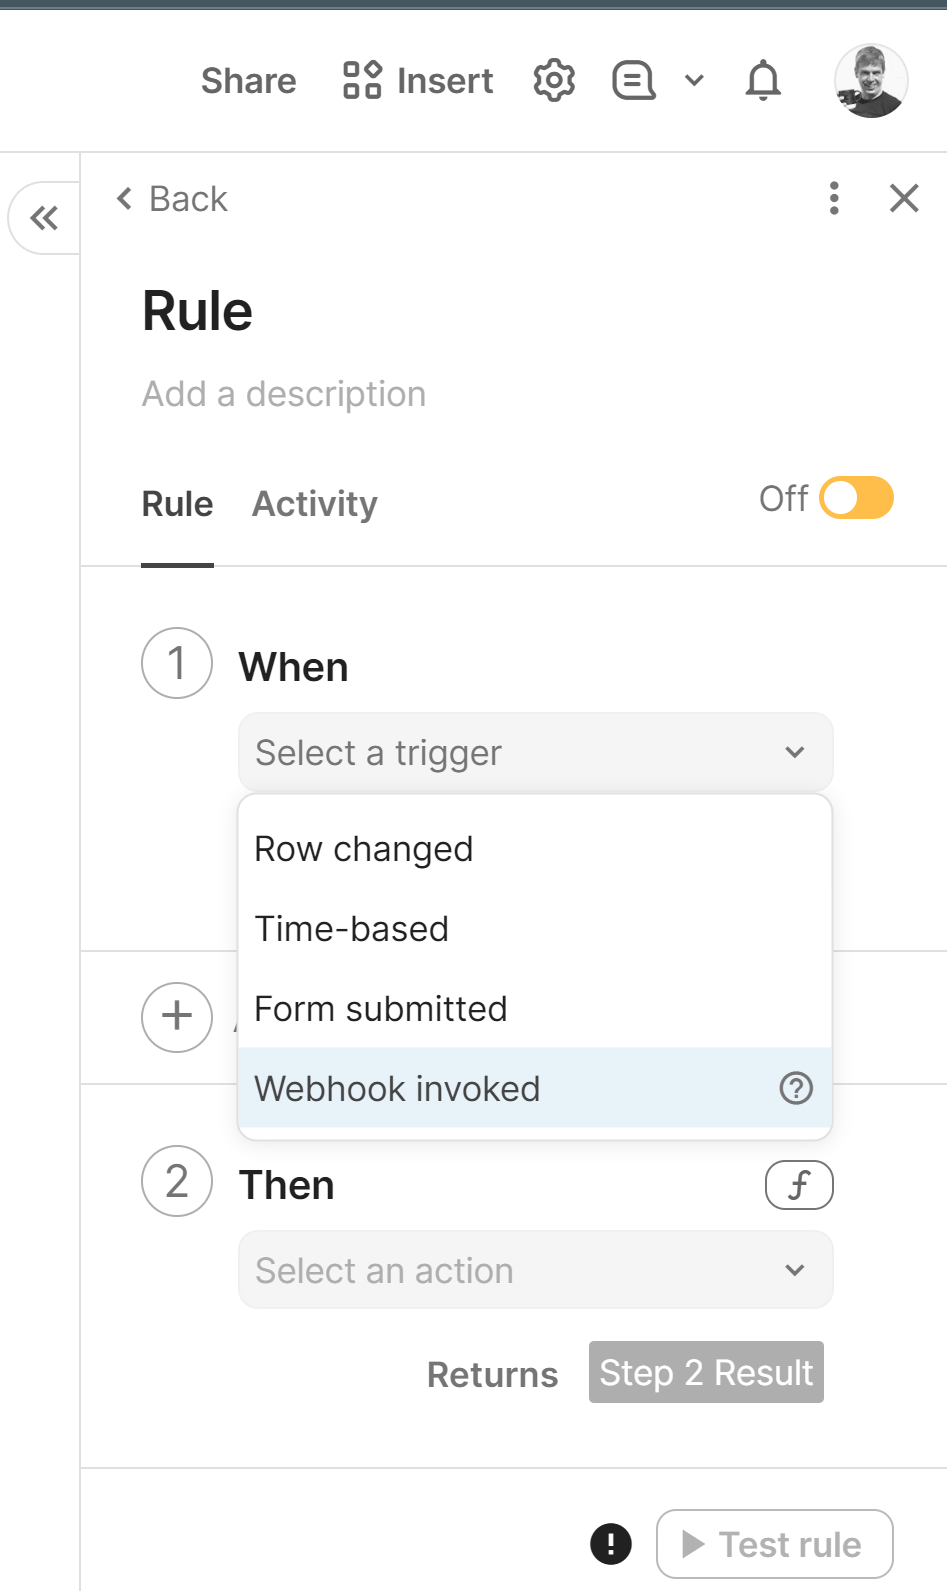Image resolution: width=947 pixels, height=1591 pixels.
Task: Open the settings gear icon
Action: tap(554, 81)
